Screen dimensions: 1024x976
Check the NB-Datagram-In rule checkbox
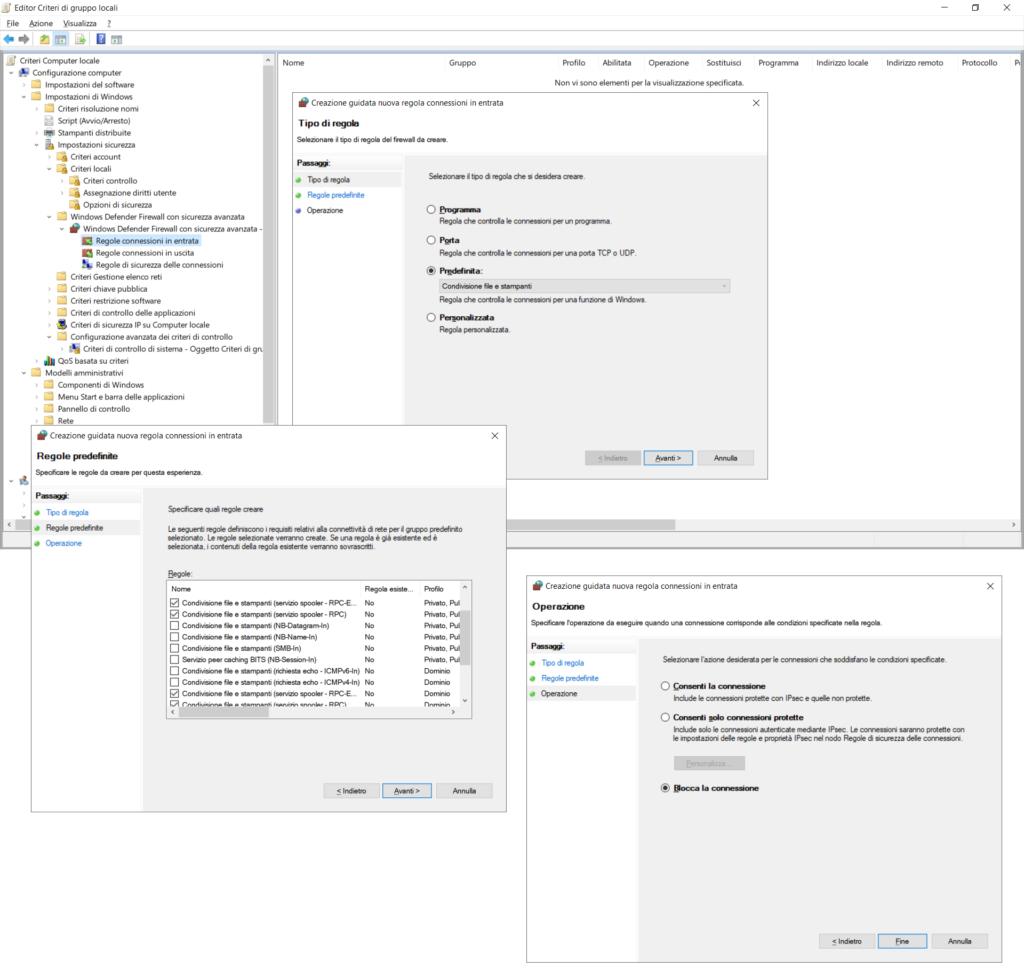(174, 626)
